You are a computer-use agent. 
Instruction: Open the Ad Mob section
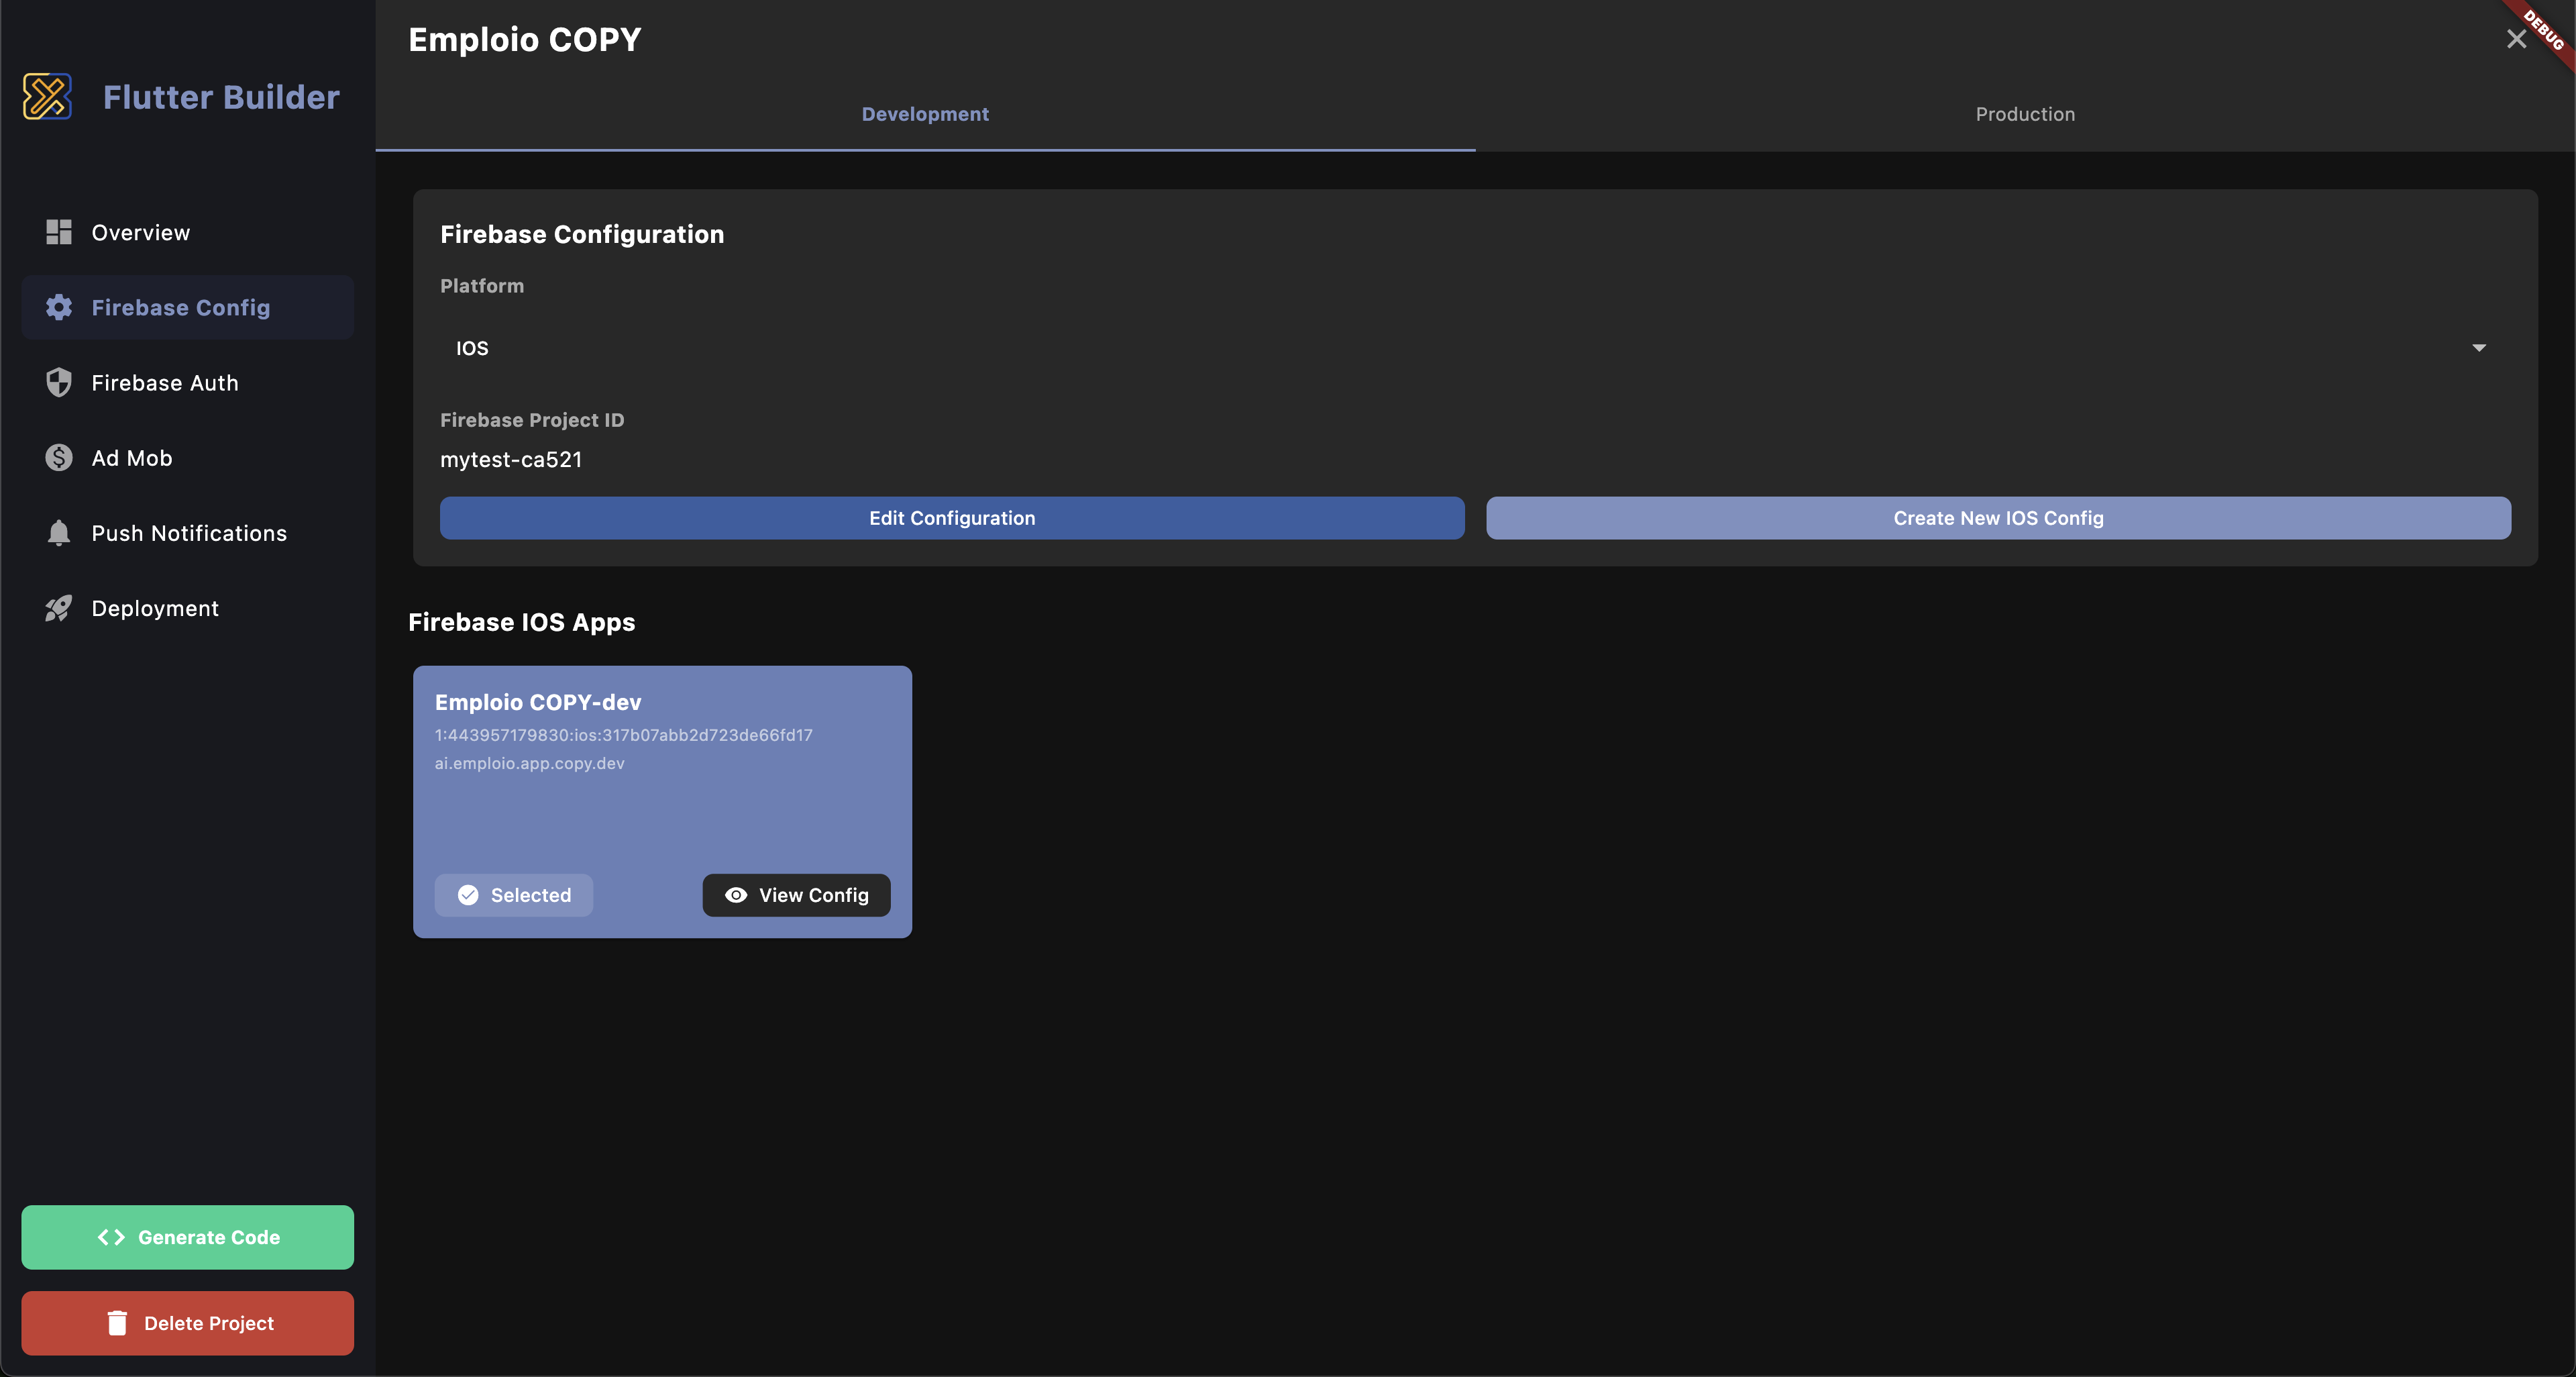coord(187,457)
